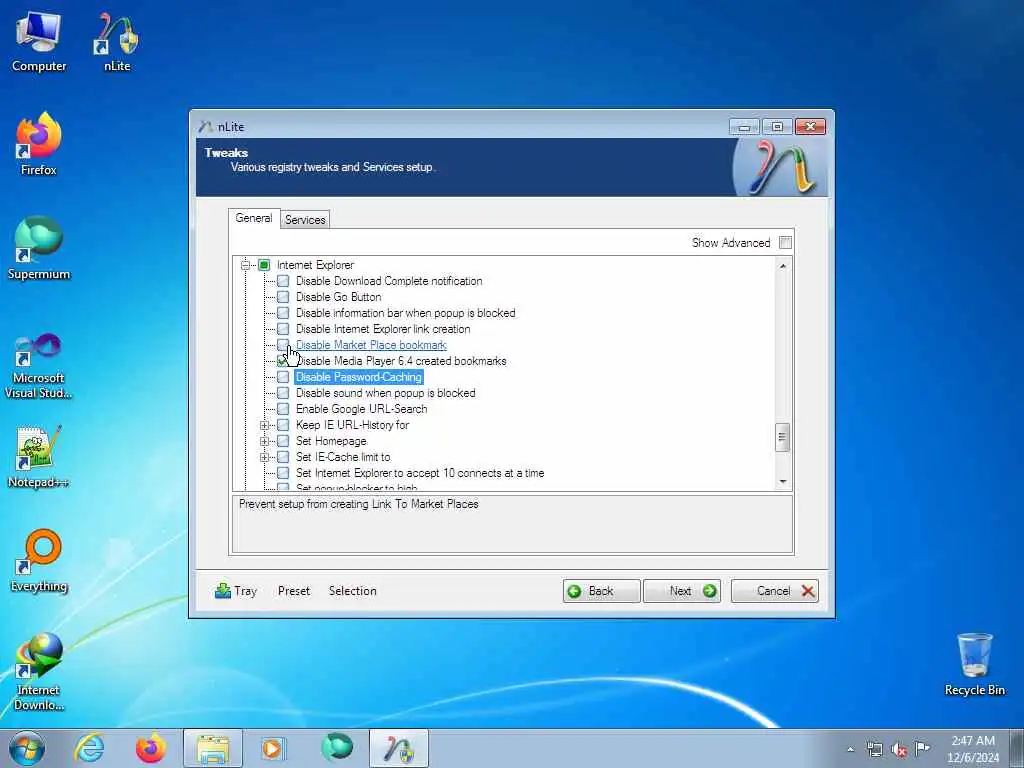
Task: Open the Windows Start menu
Action: point(27,748)
